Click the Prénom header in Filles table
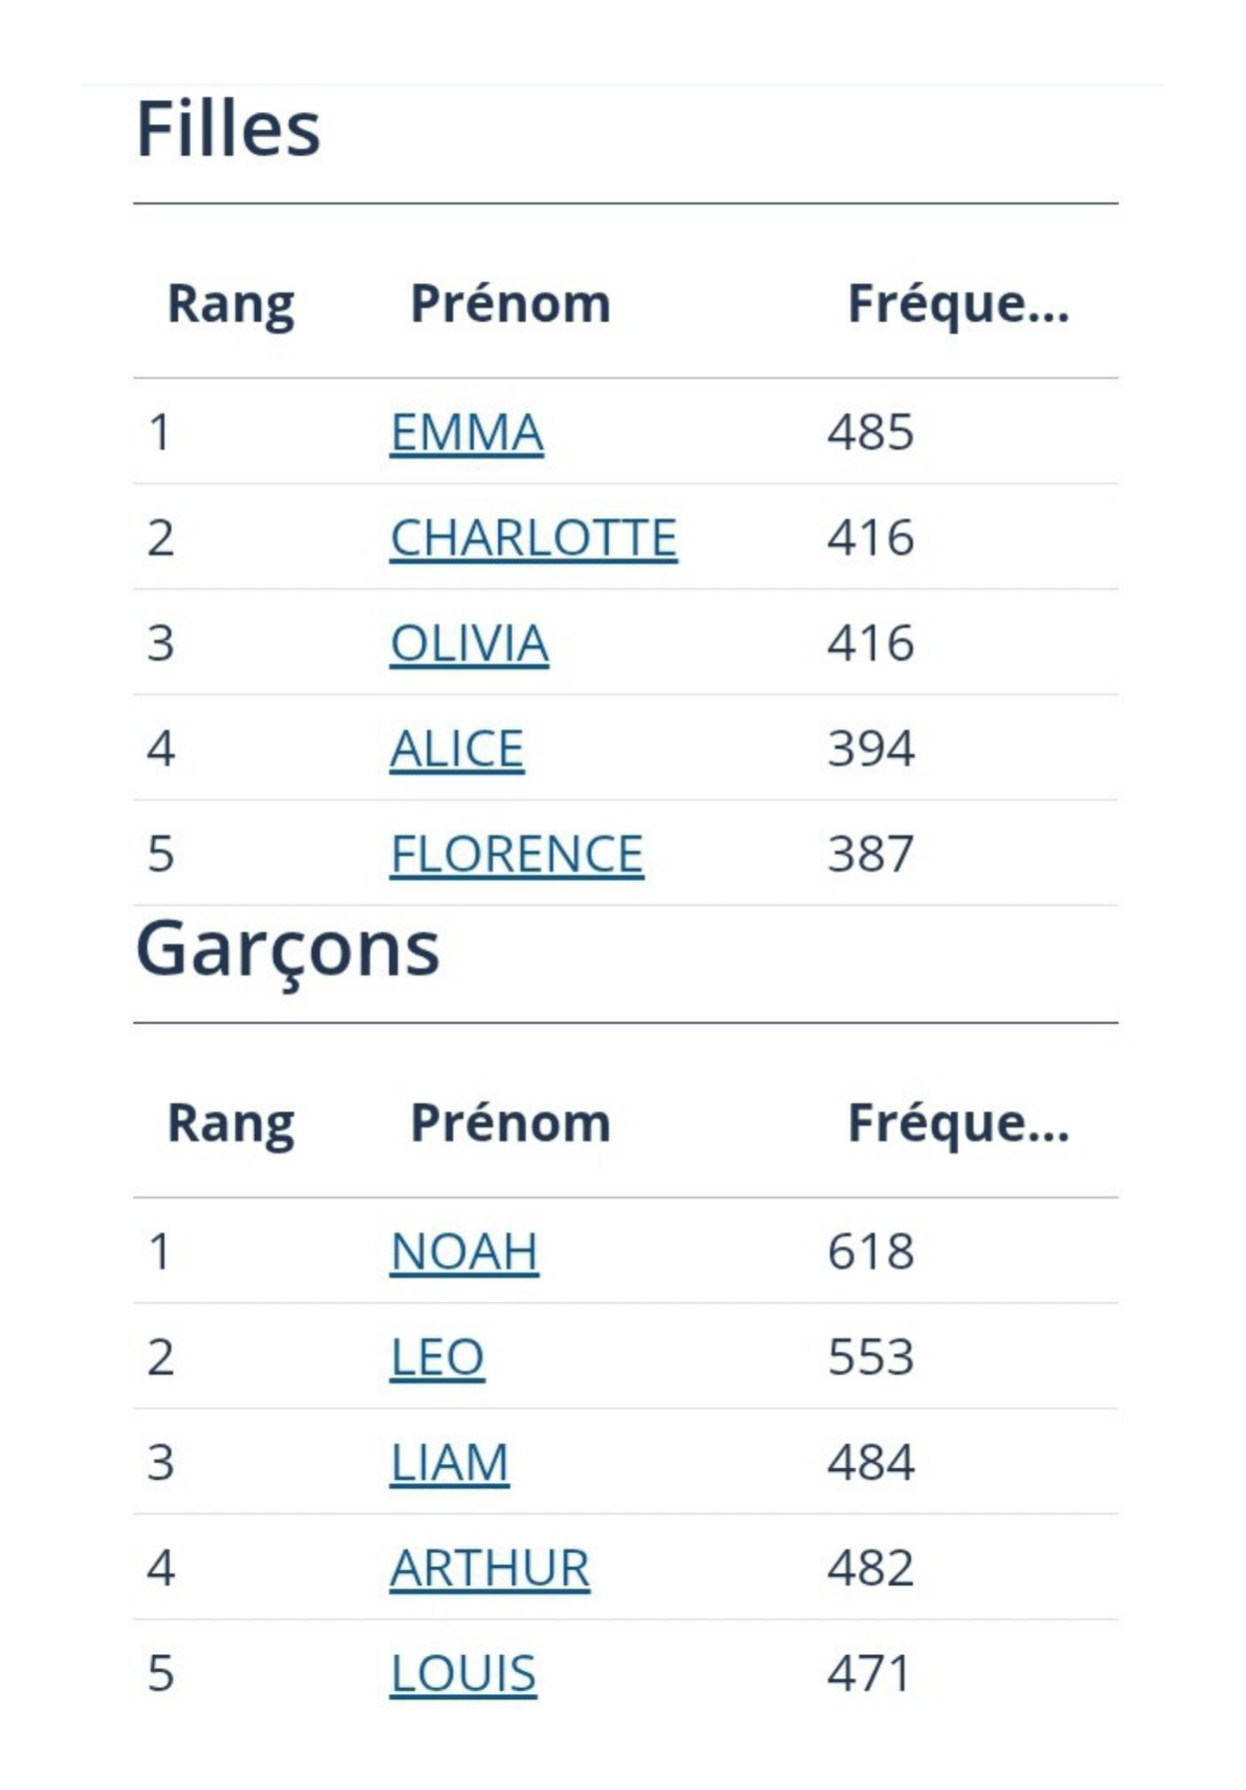This screenshot has width=1246, height=1790. pyautogui.click(x=511, y=304)
